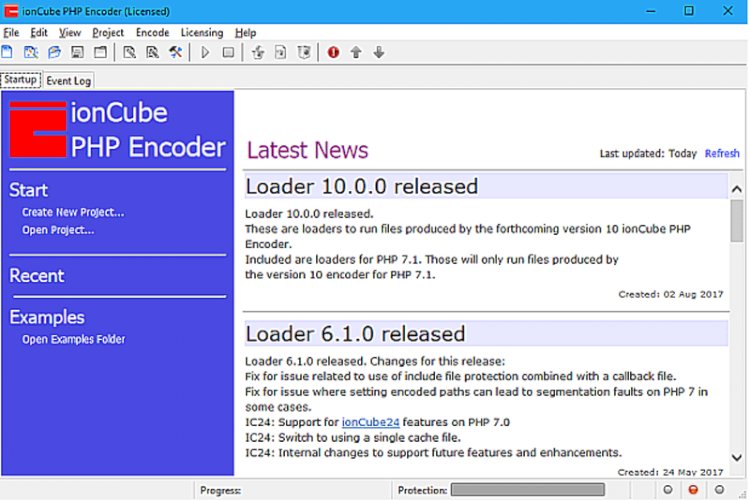The image size is (750, 501).
Task: Click the ionCube application icon in title bar
Action: [x=11, y=11]
